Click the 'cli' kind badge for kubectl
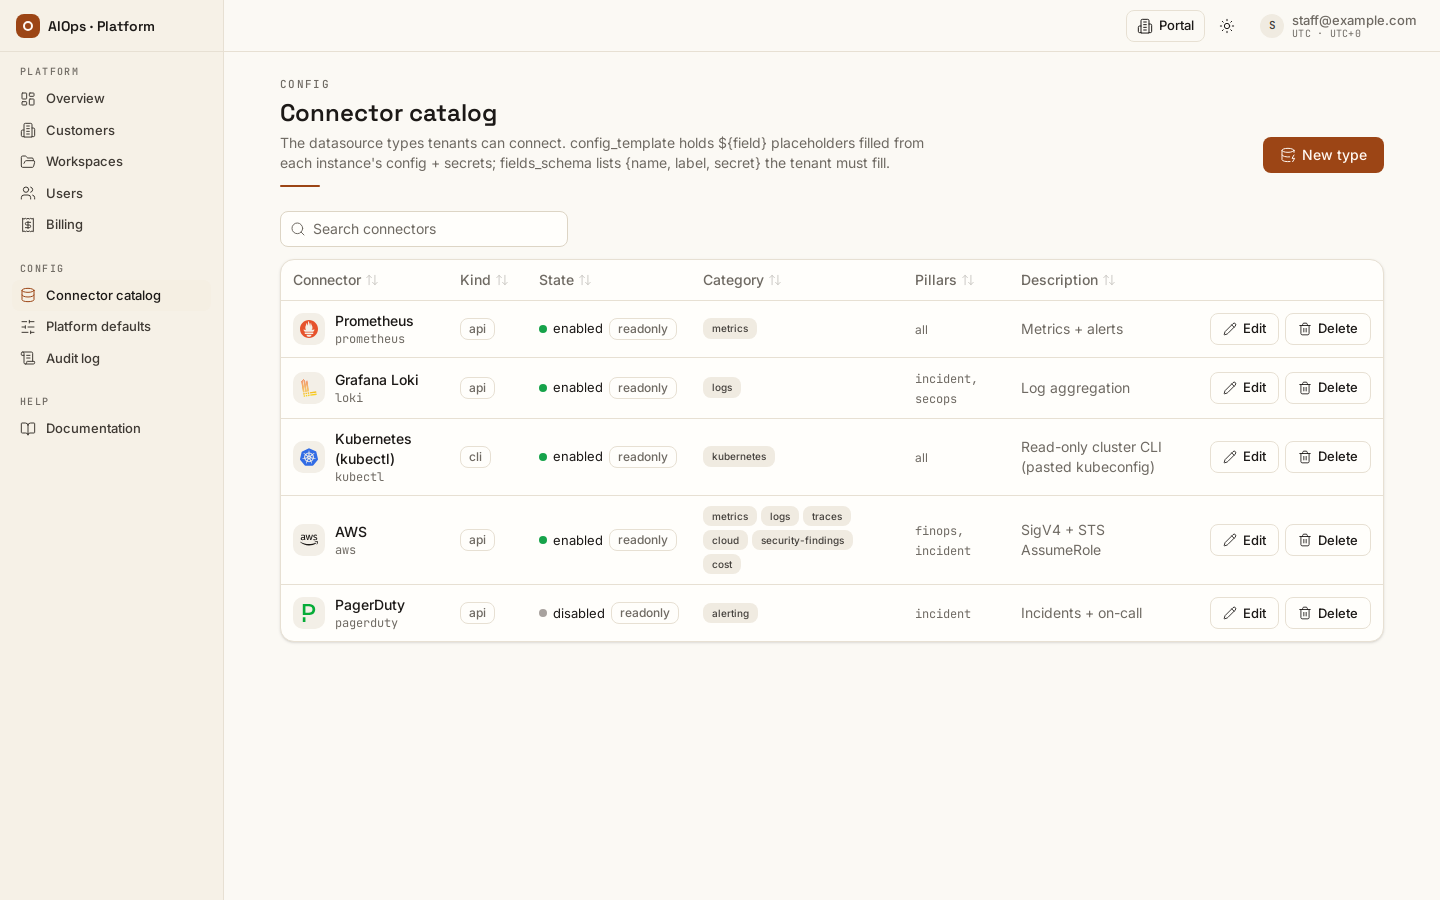Viewport: 1440px width, 900px height. [x=475, y=457]
